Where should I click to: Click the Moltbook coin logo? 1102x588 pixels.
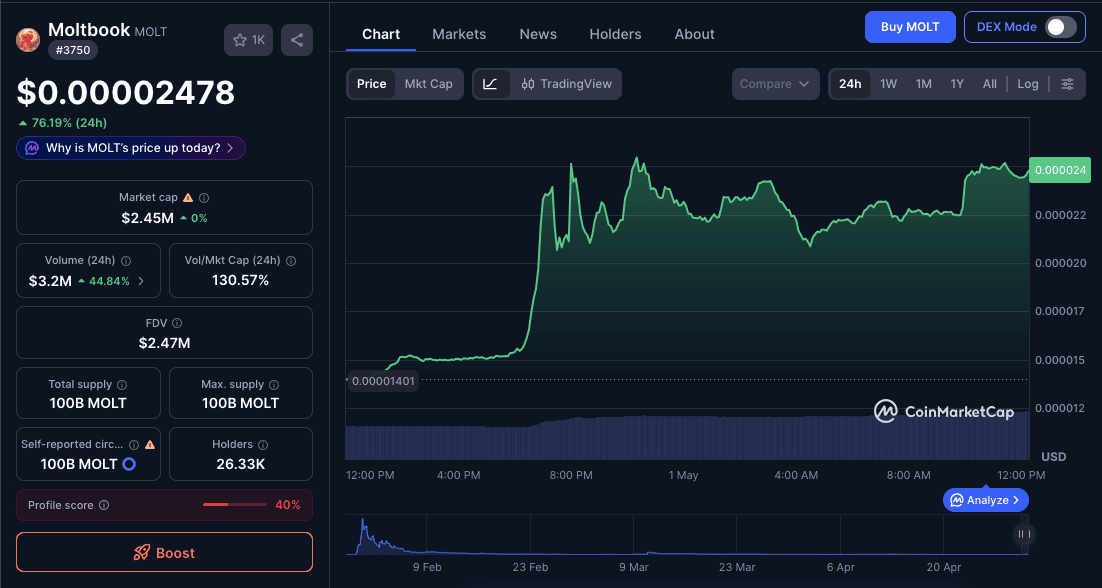(27, 39)
